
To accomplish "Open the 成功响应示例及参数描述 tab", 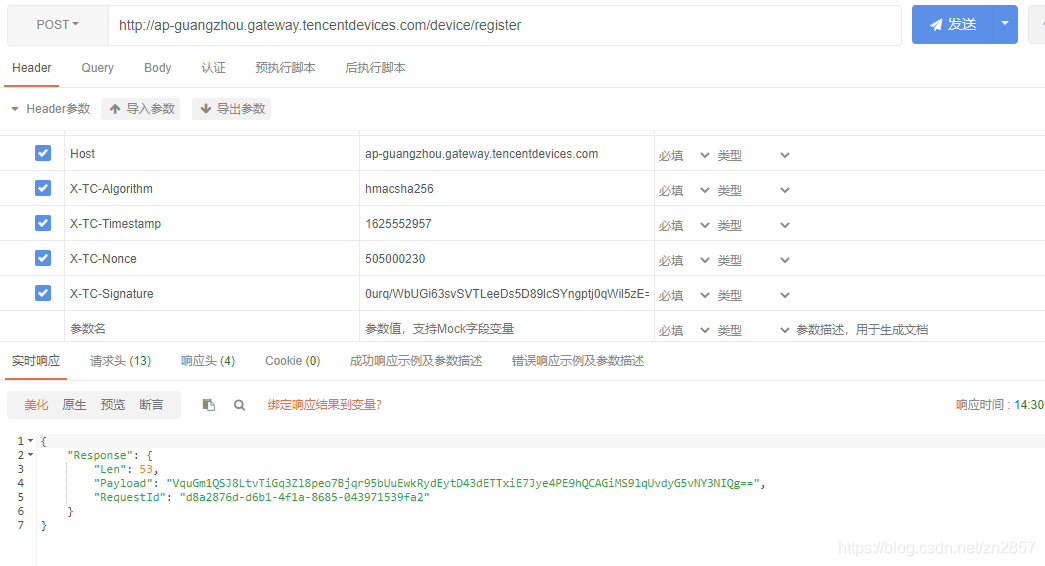I will 416,361.
